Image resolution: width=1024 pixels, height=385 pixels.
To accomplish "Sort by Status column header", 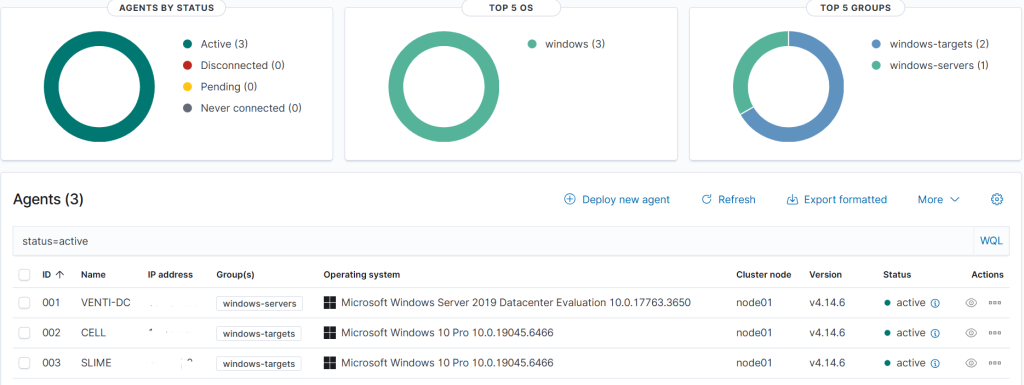I will pyautogui.click(x=897, y=275).
